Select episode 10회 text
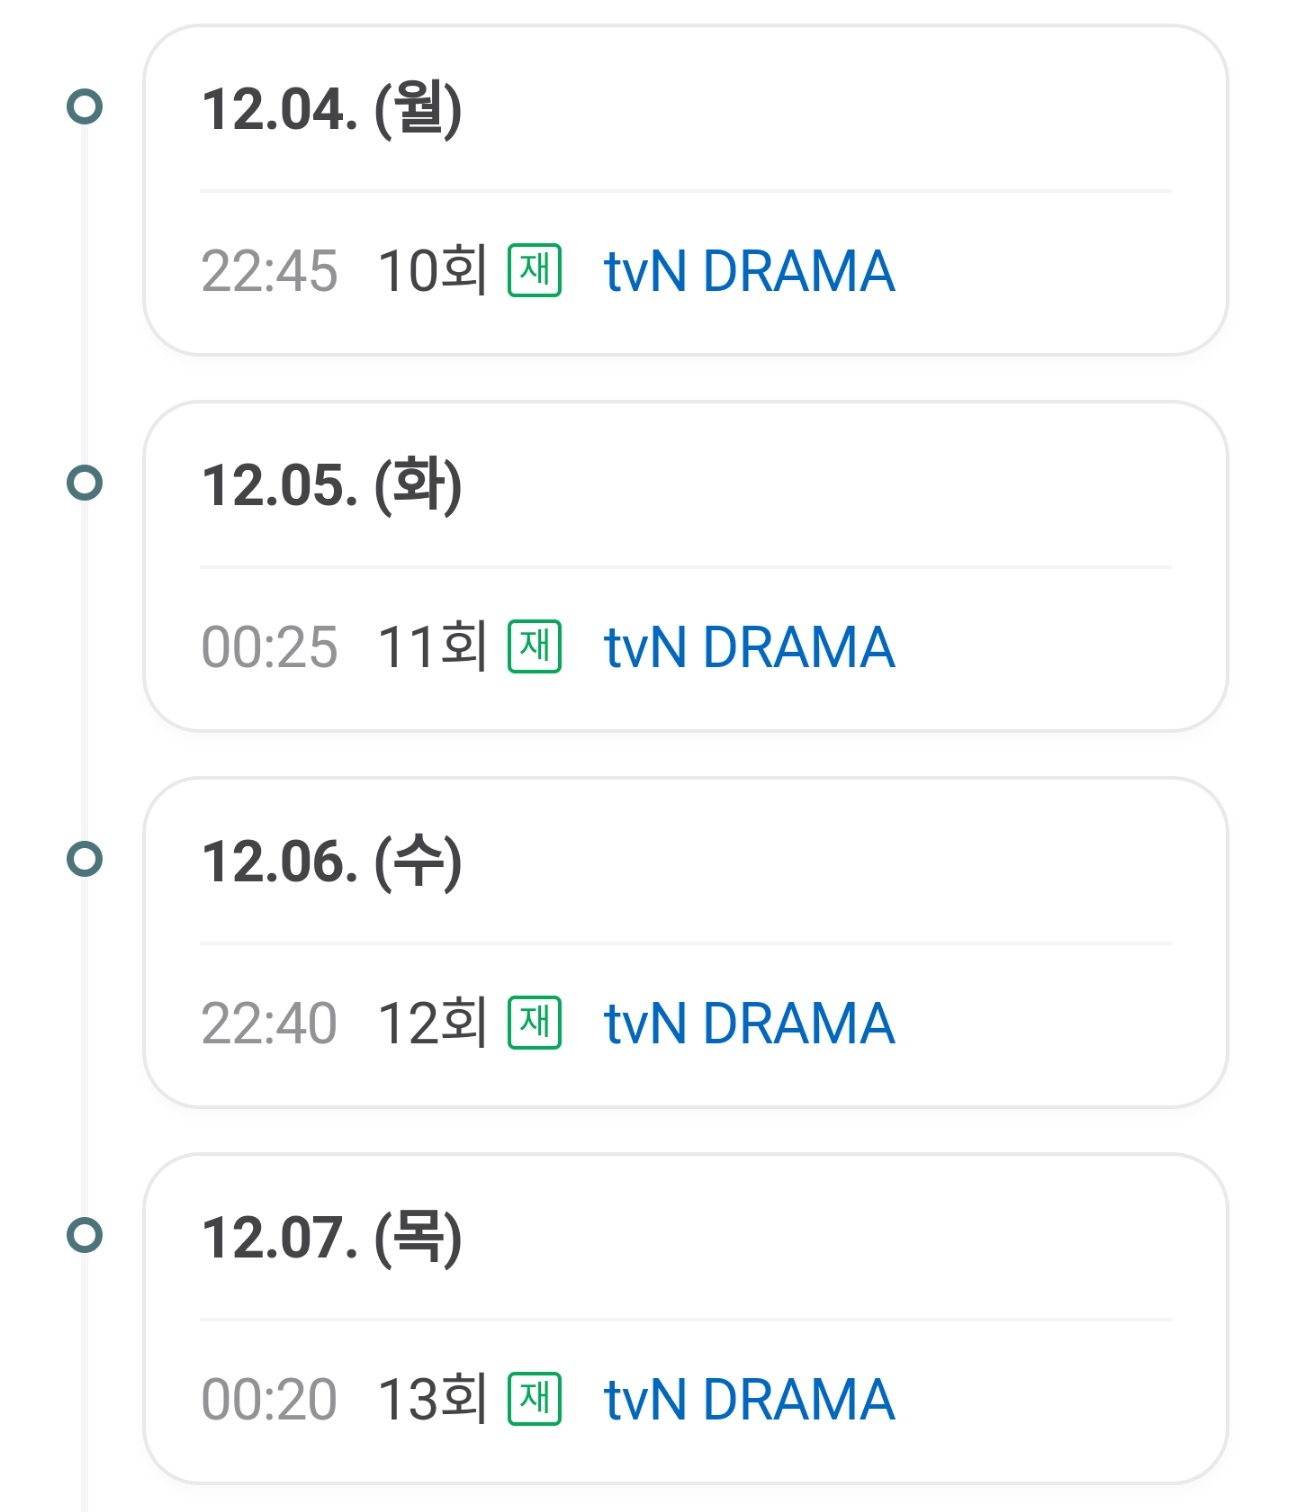This screenshot has height=1512, width=1296. 432,271
